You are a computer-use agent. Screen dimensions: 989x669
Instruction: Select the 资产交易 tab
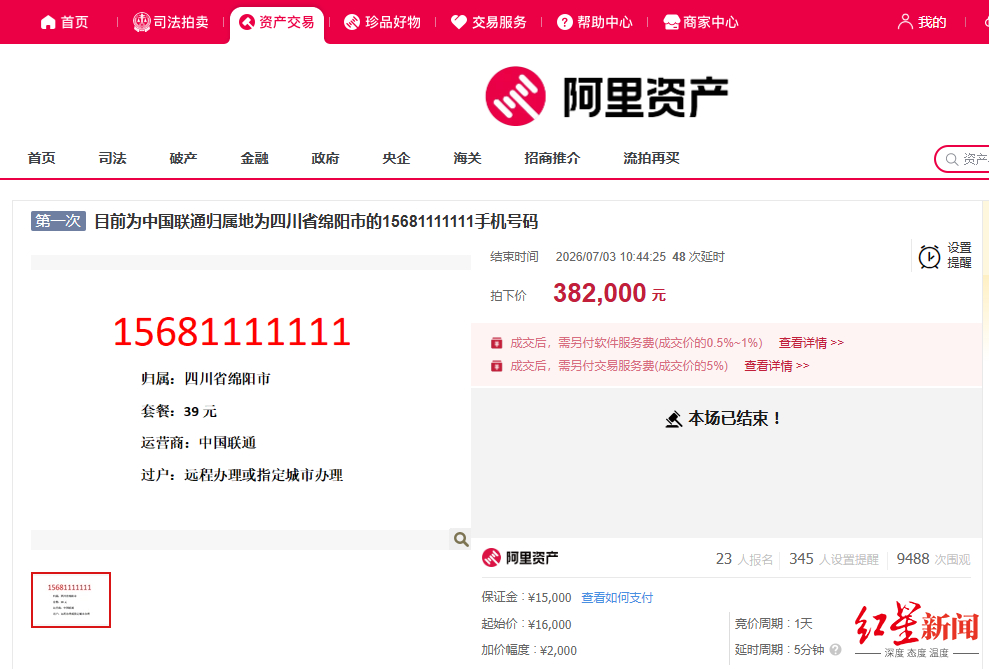point(277,23)
